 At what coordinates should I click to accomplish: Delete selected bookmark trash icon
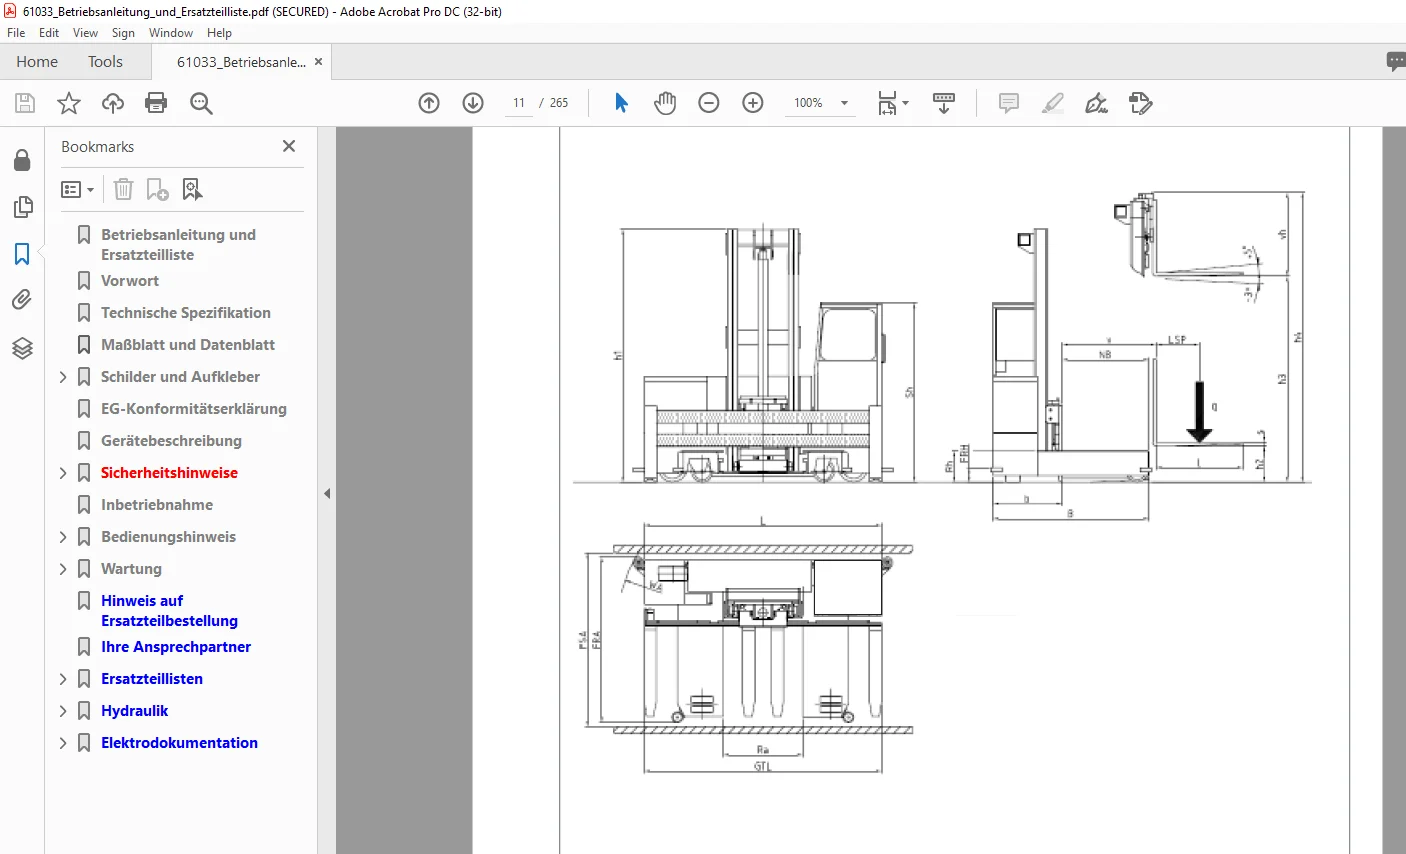(123, 189)
